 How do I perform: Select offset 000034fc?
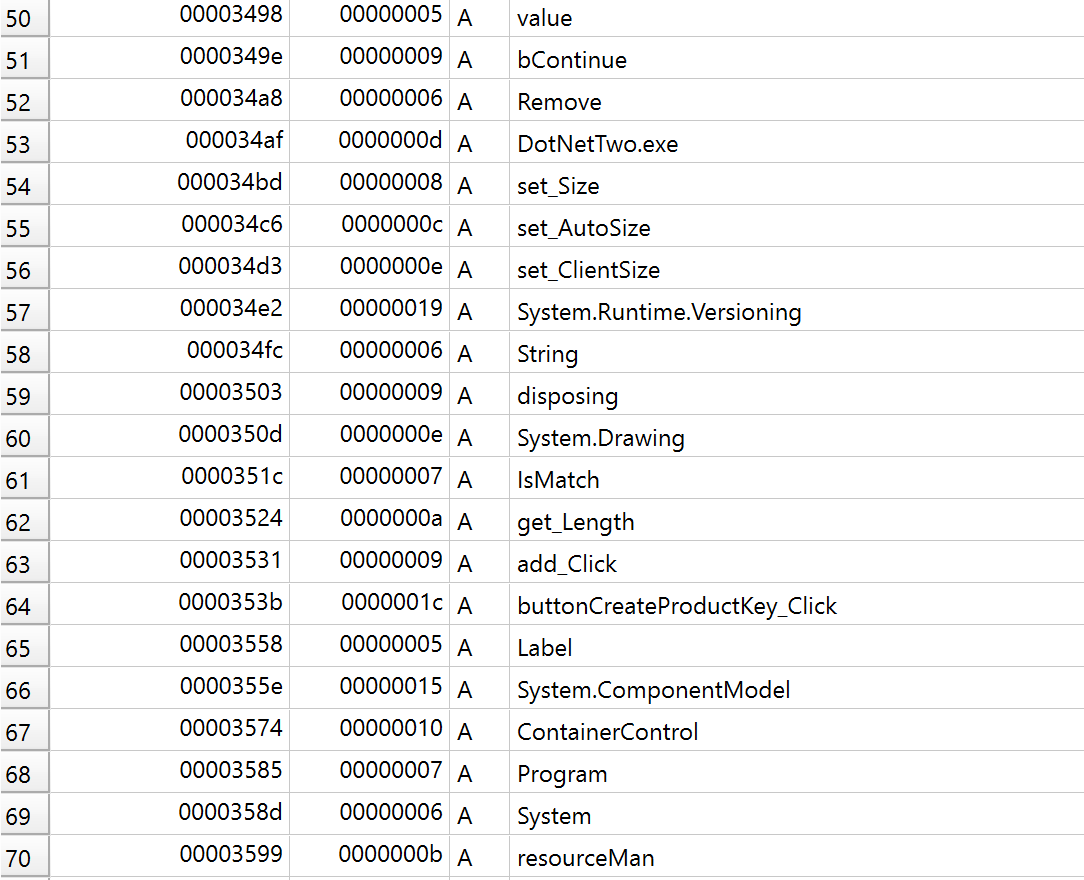click(234, 350)
